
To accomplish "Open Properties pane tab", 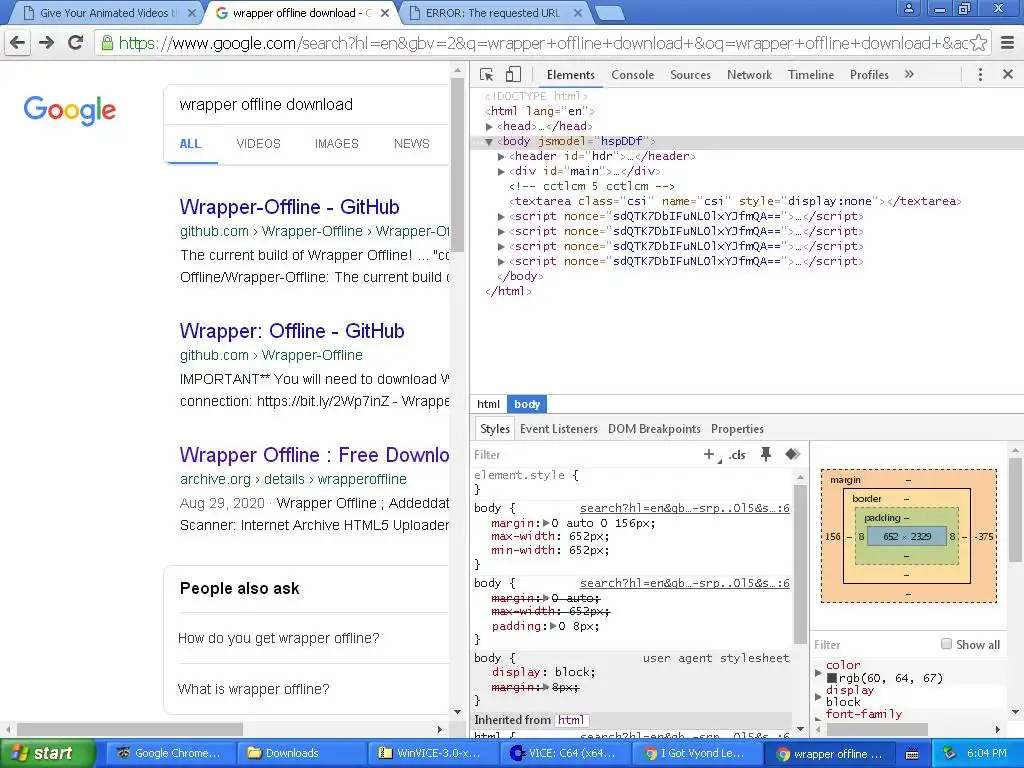I will [737, 429].
